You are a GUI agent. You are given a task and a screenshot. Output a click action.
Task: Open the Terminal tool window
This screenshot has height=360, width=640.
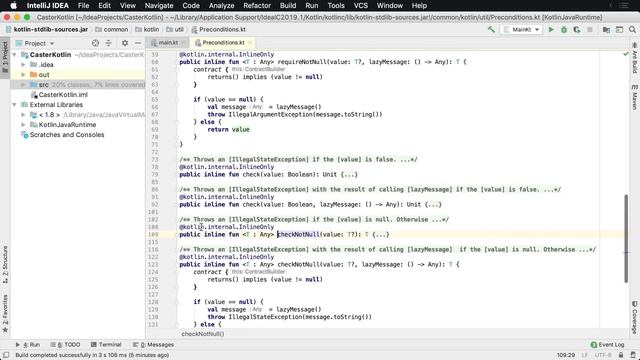[x=106, y=344]
